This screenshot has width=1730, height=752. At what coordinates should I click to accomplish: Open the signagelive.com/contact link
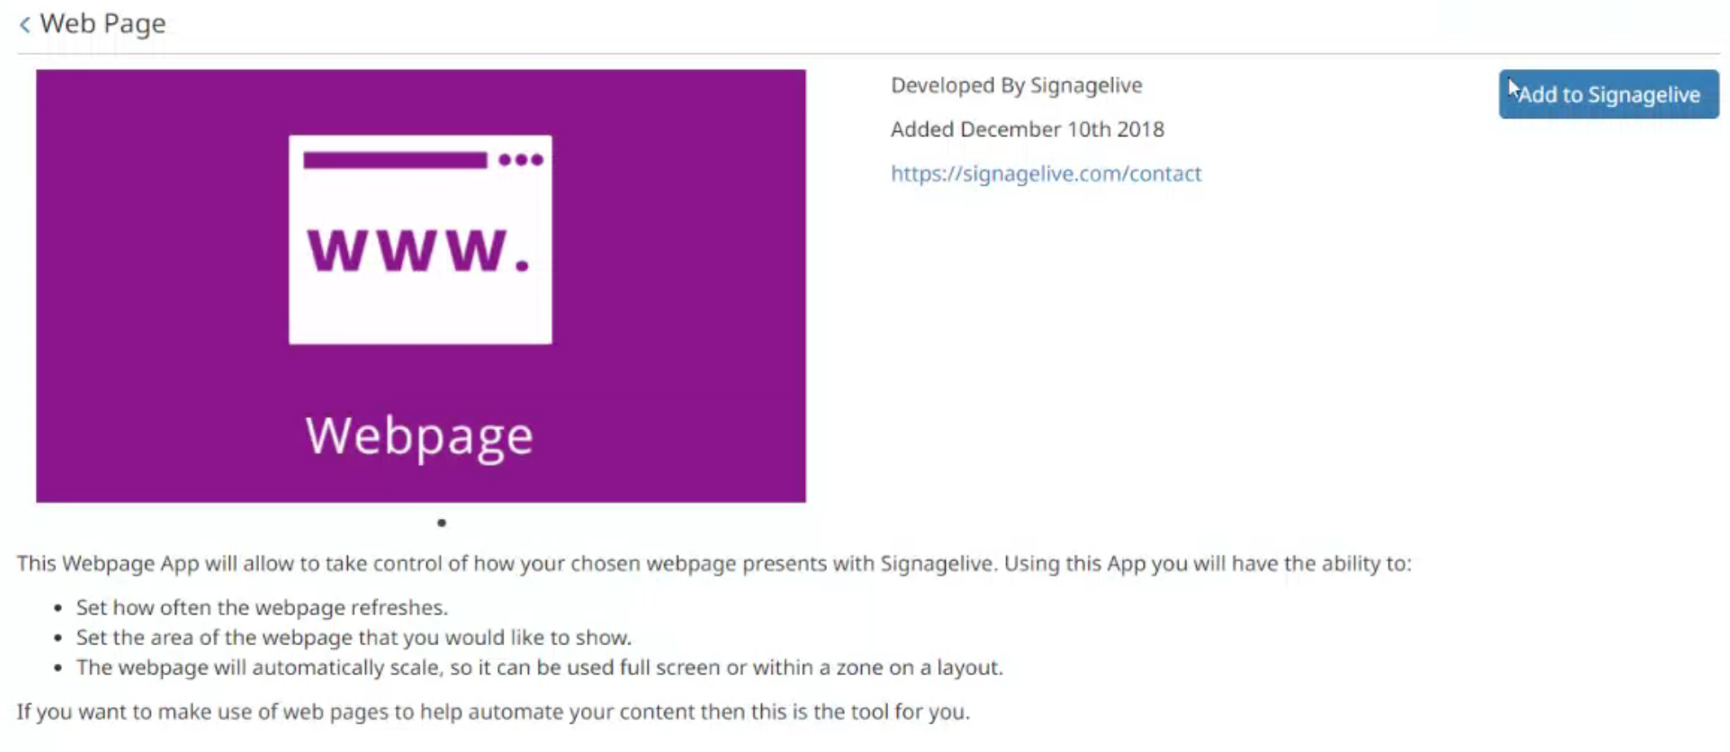pyautogui.click(x=1046, y=173)
